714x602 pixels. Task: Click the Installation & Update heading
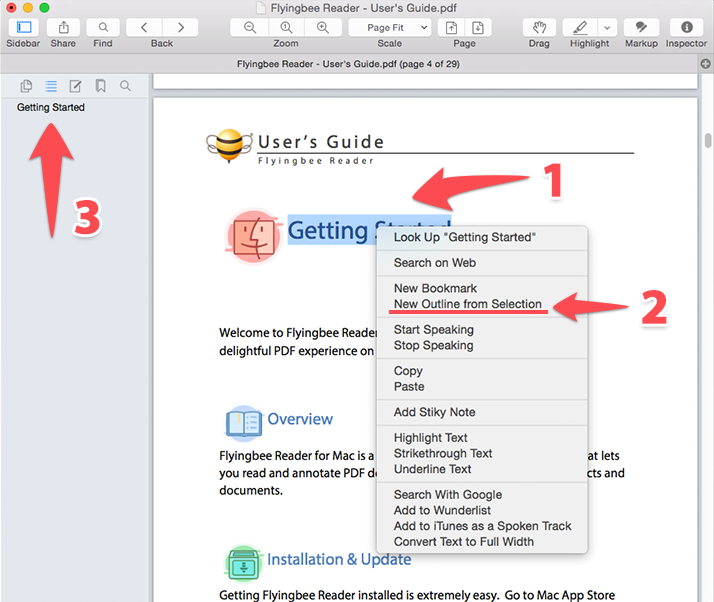[x=339, y=559]
